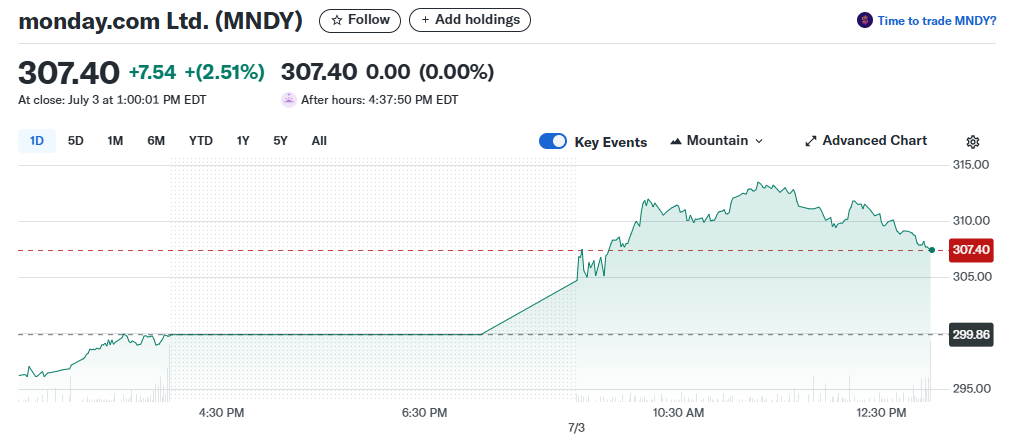Click the 7/3 date label
This screenshot has width=1018, height=447.
(577, 428)
